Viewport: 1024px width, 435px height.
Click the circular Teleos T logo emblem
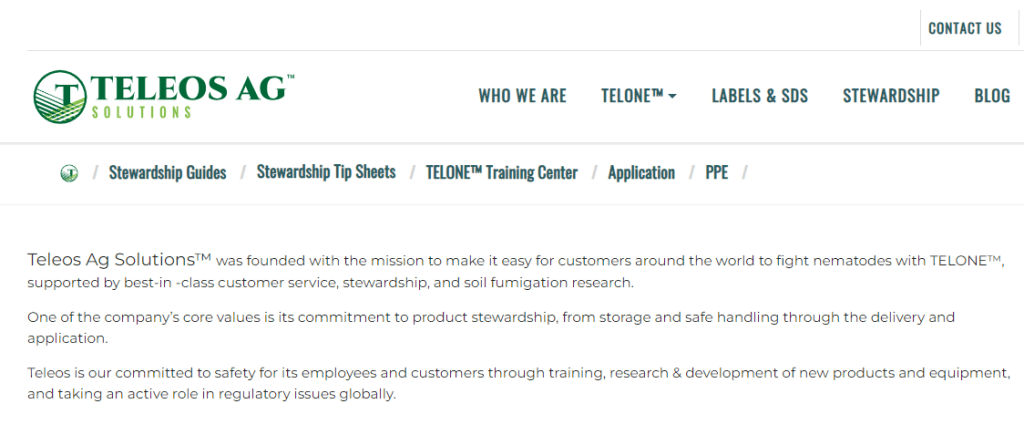tap(60, 97)
